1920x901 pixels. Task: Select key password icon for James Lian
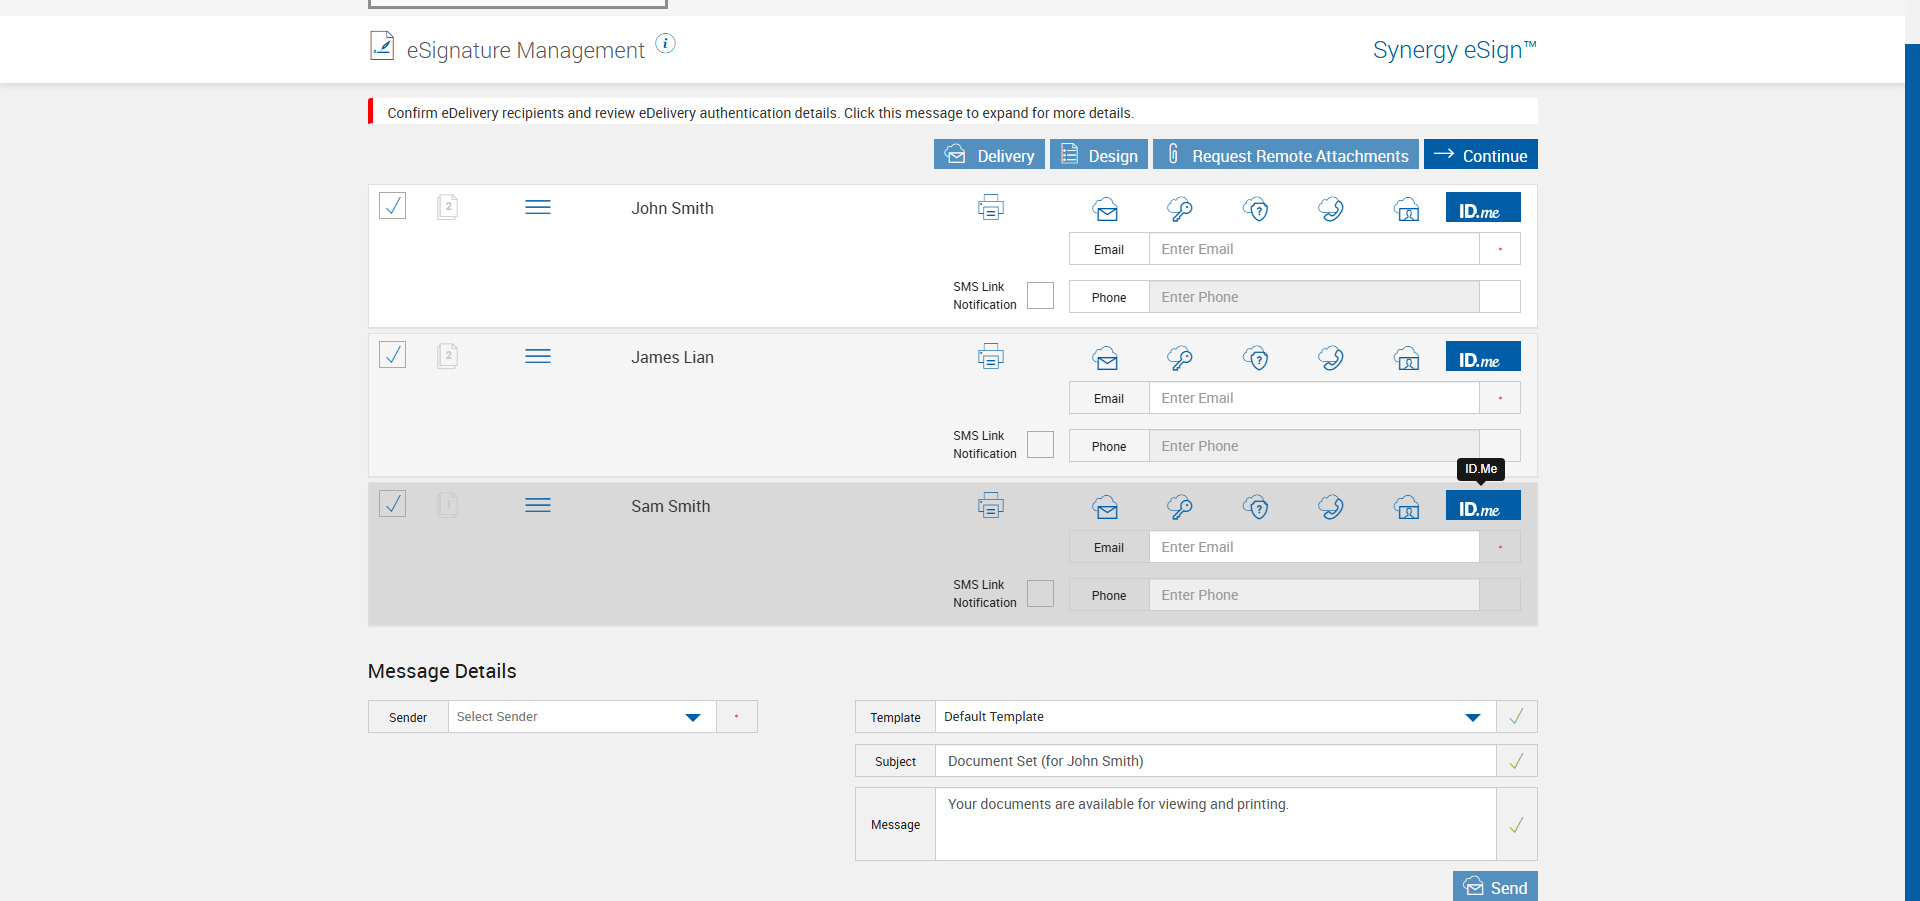tap(1180, 358)
